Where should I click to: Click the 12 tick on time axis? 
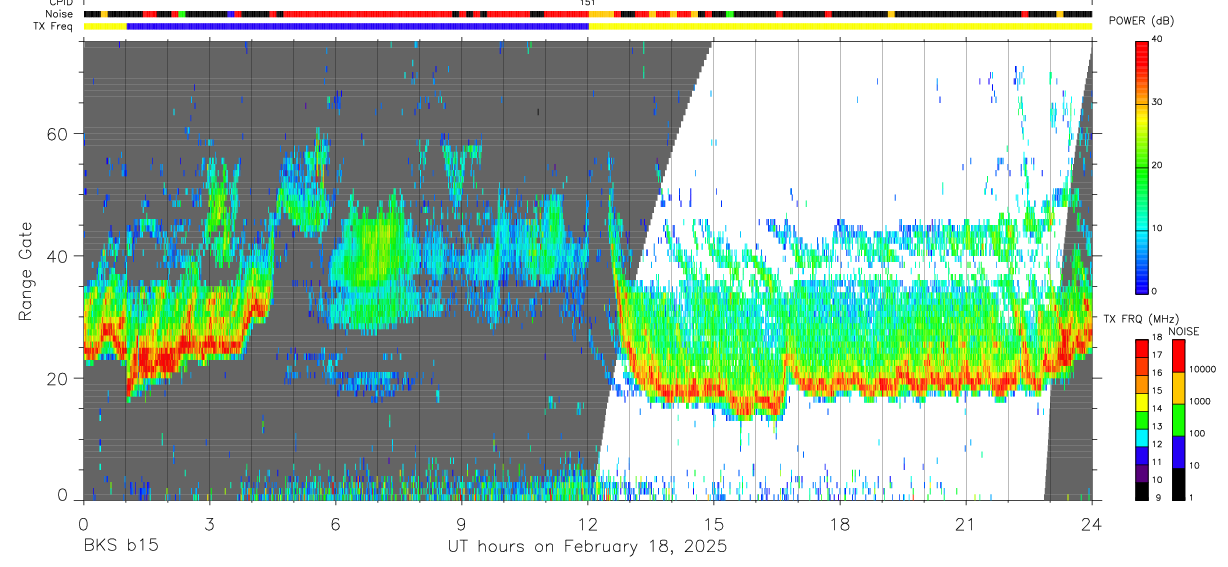pos(587,523)
